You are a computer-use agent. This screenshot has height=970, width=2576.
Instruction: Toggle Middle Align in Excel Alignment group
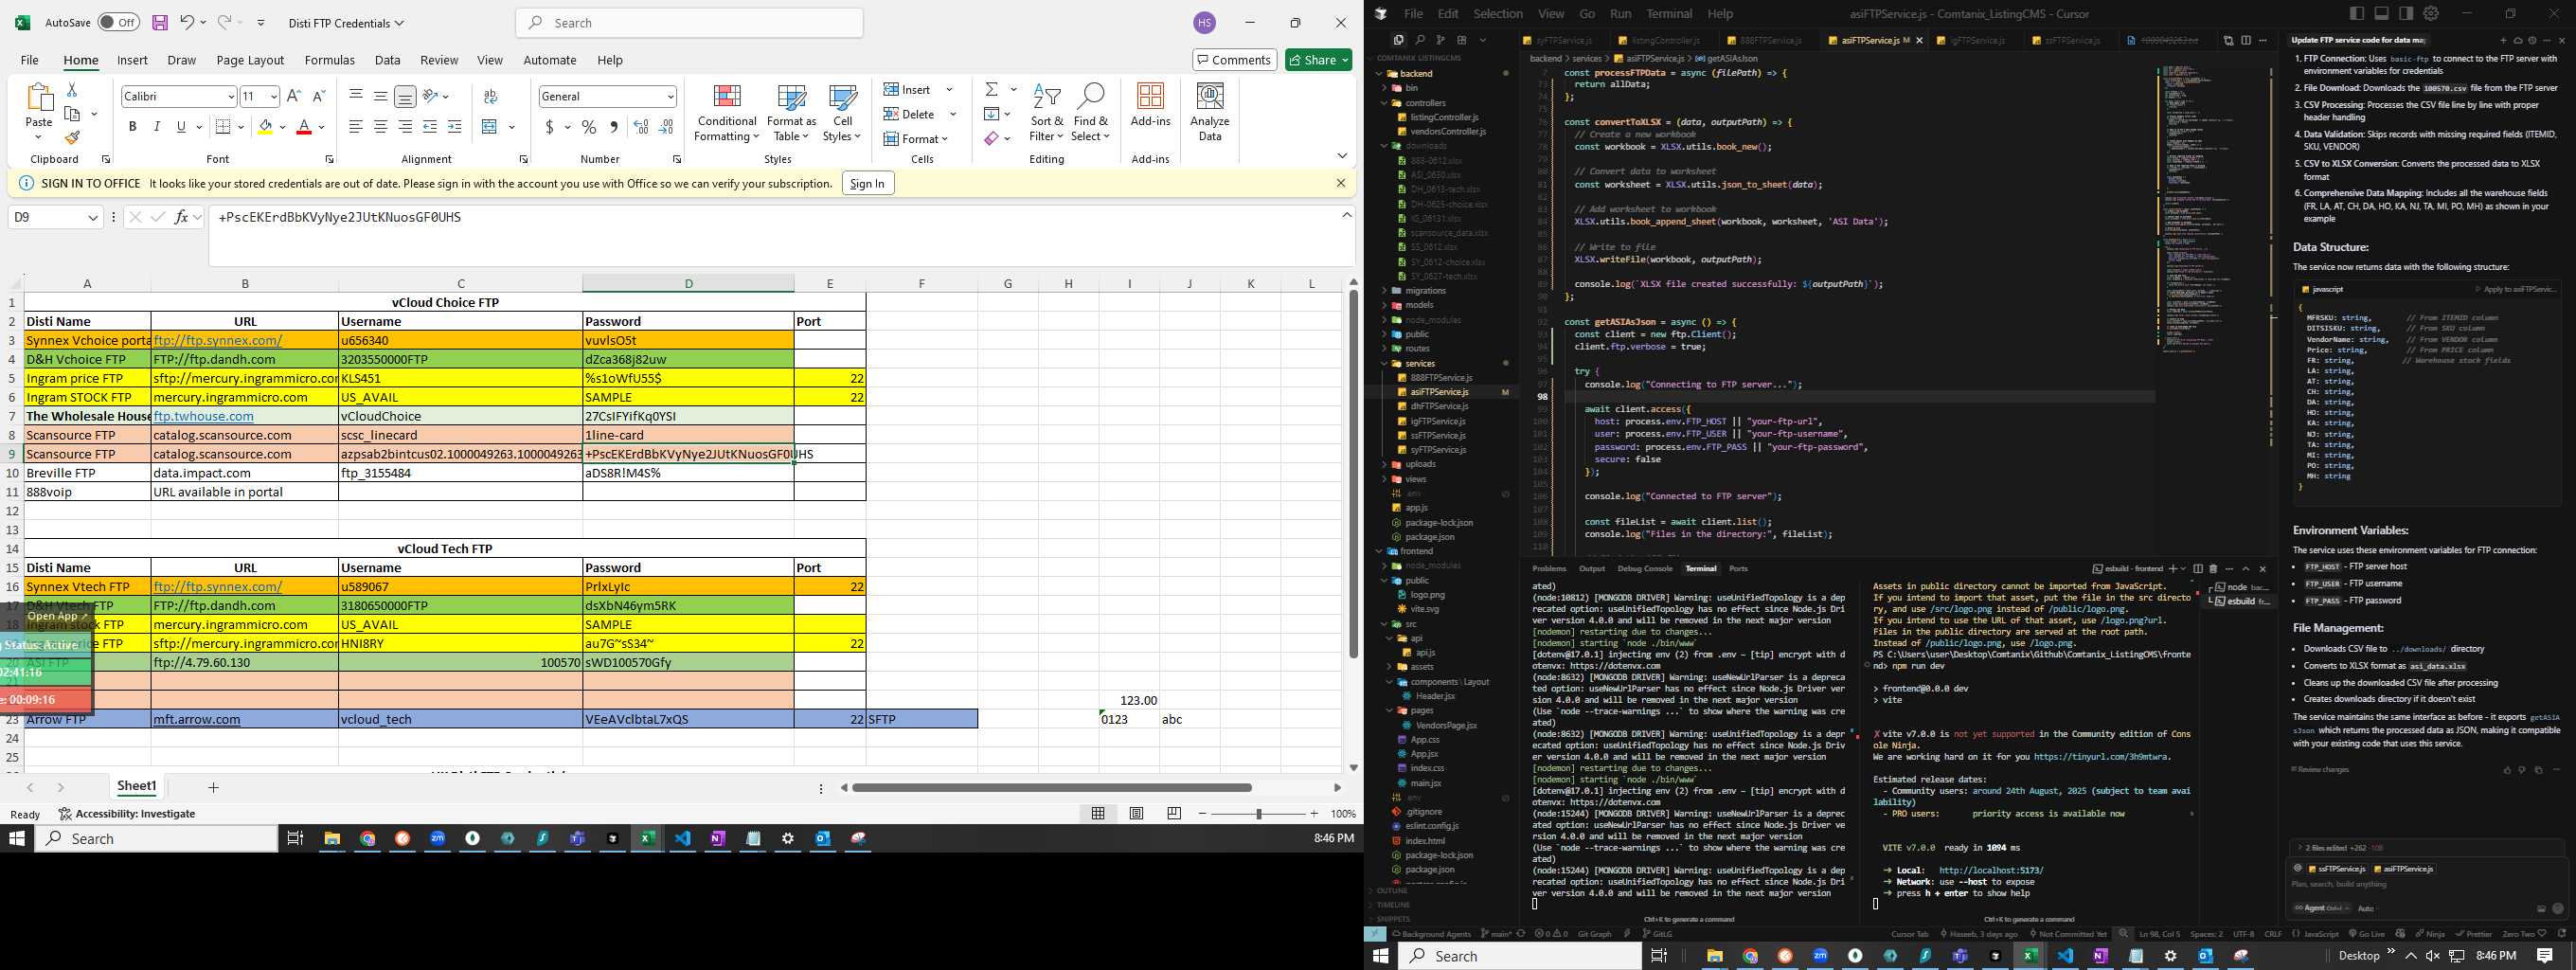pos(381,96)
